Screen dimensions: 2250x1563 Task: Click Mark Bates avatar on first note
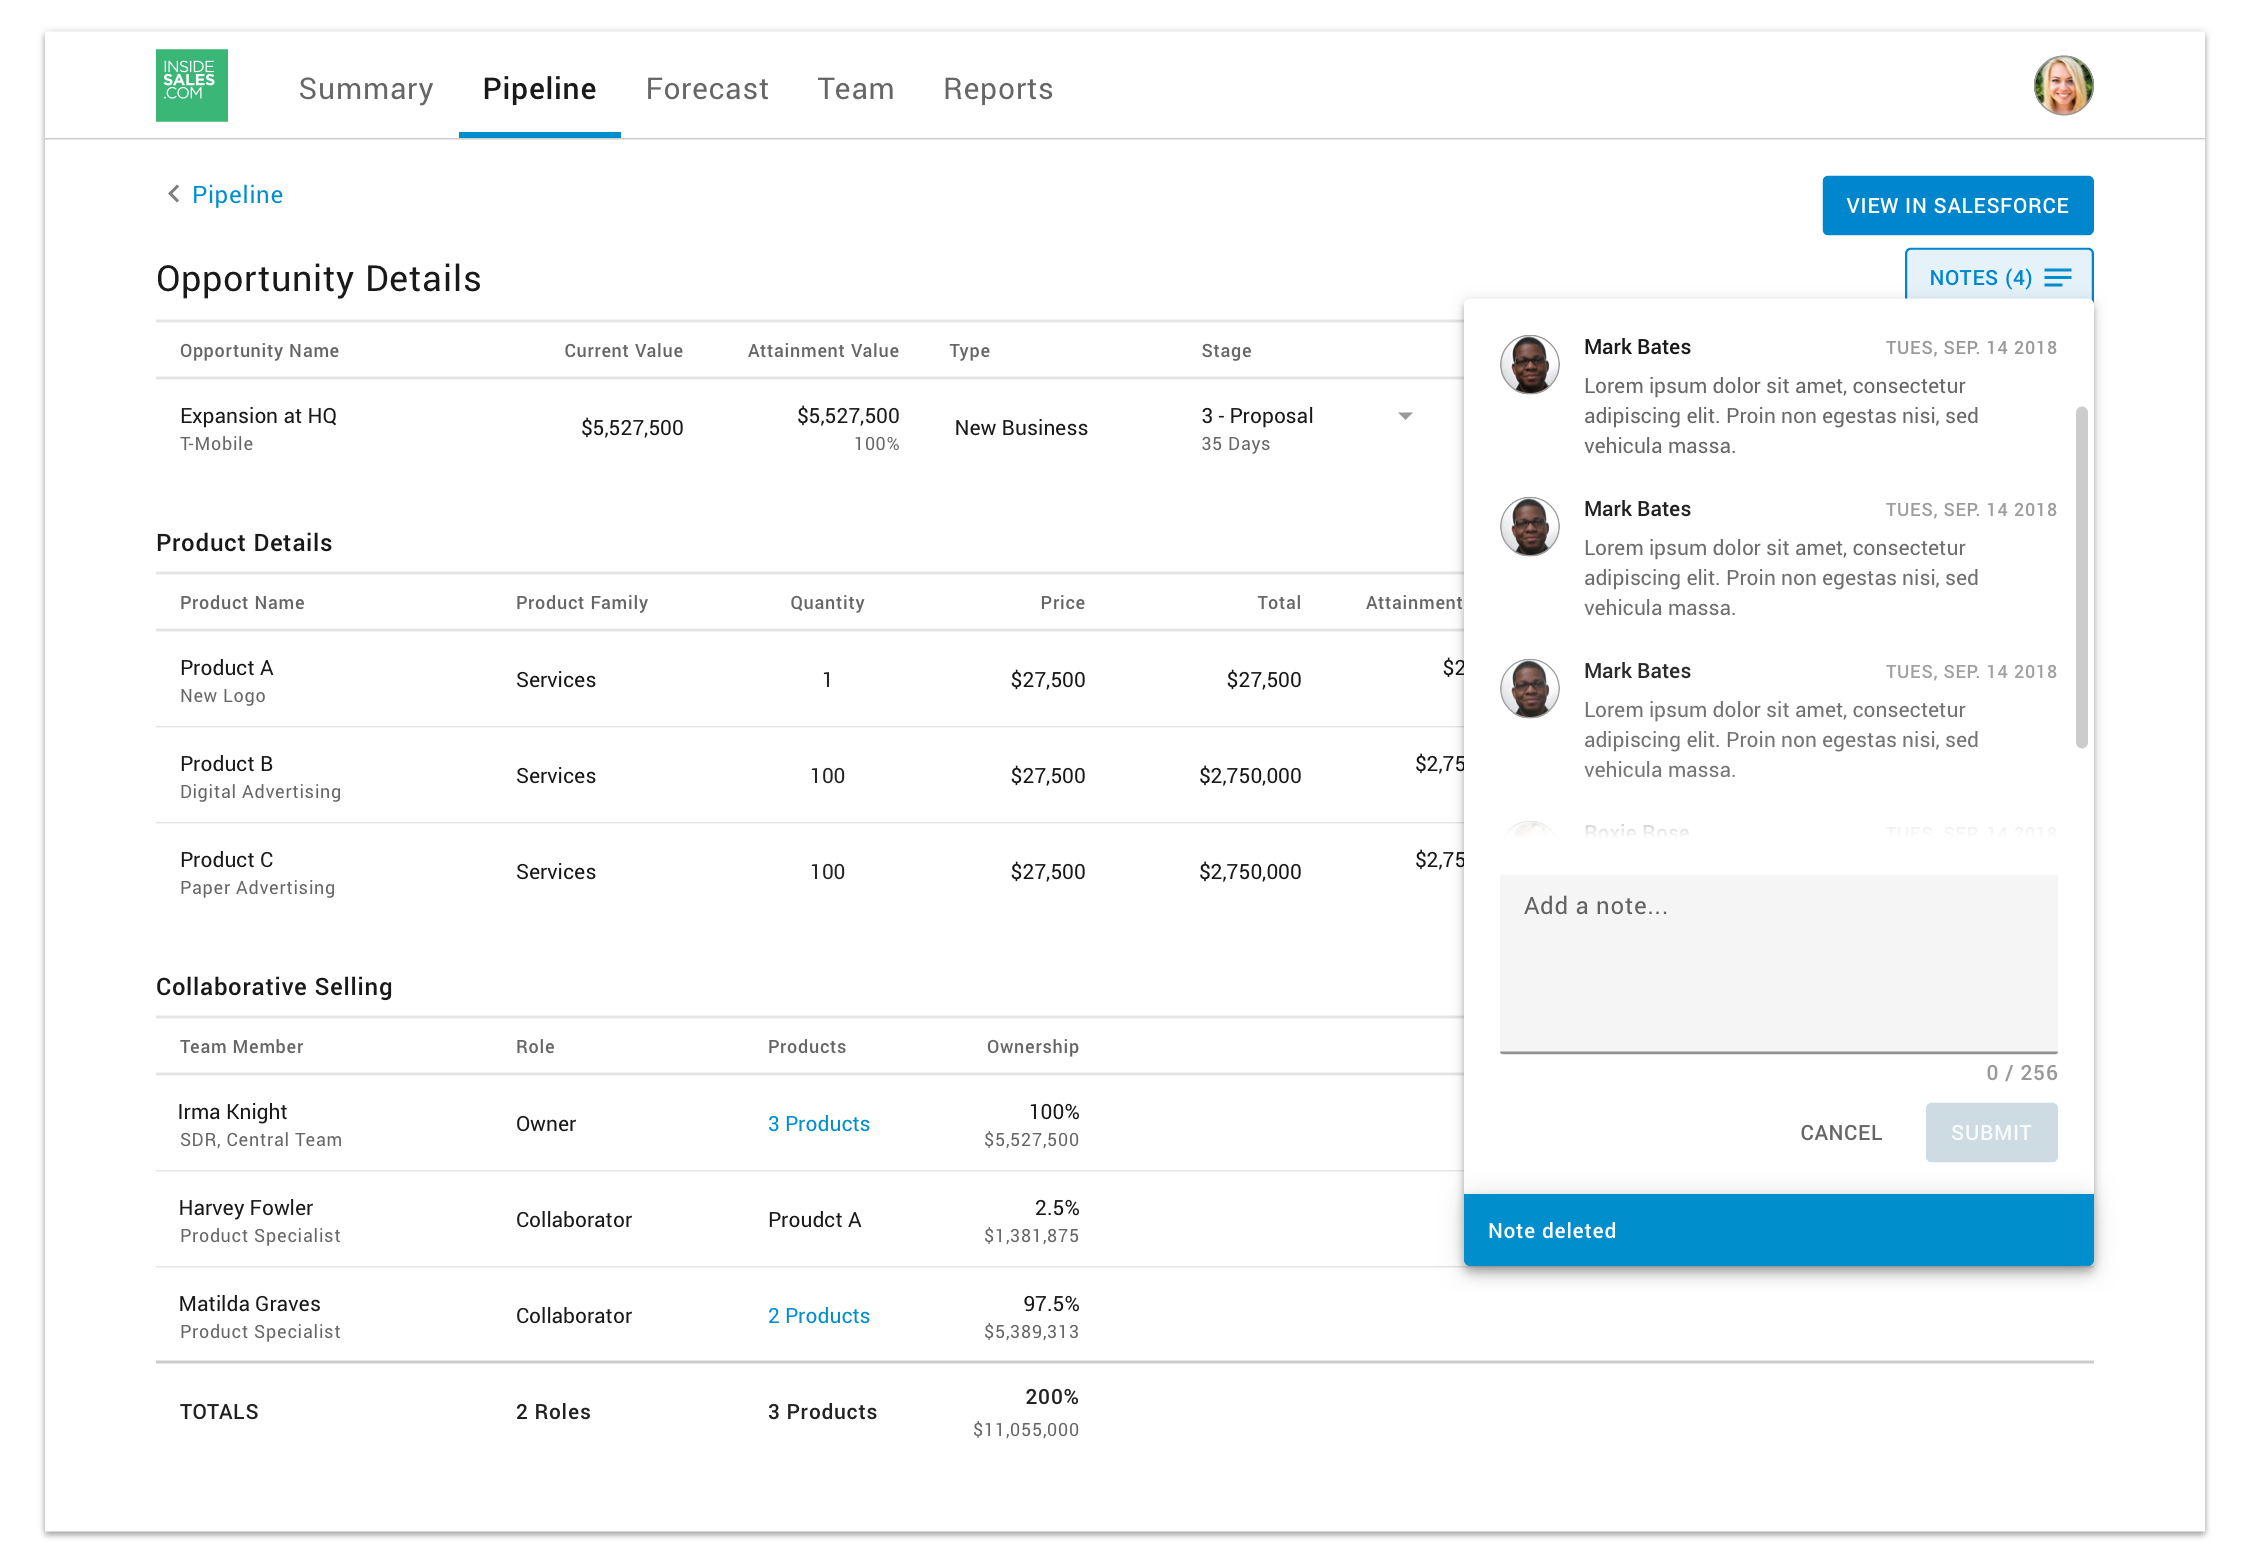coord(1529,365)
